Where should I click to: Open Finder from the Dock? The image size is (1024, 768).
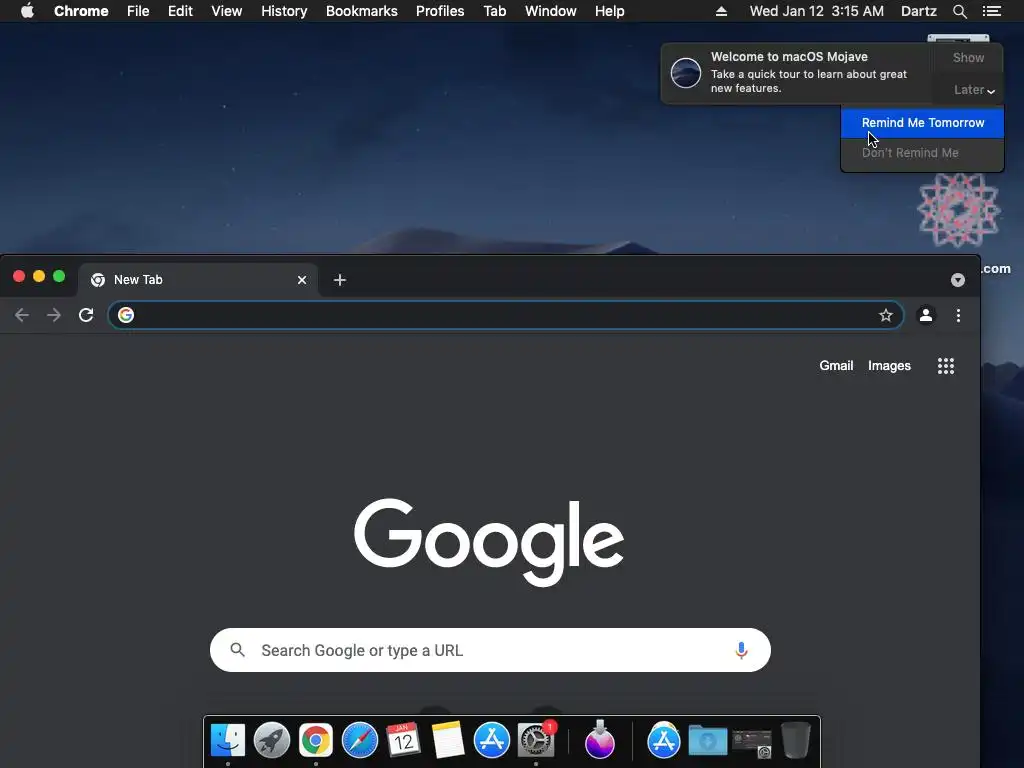[x=227, y=740]
